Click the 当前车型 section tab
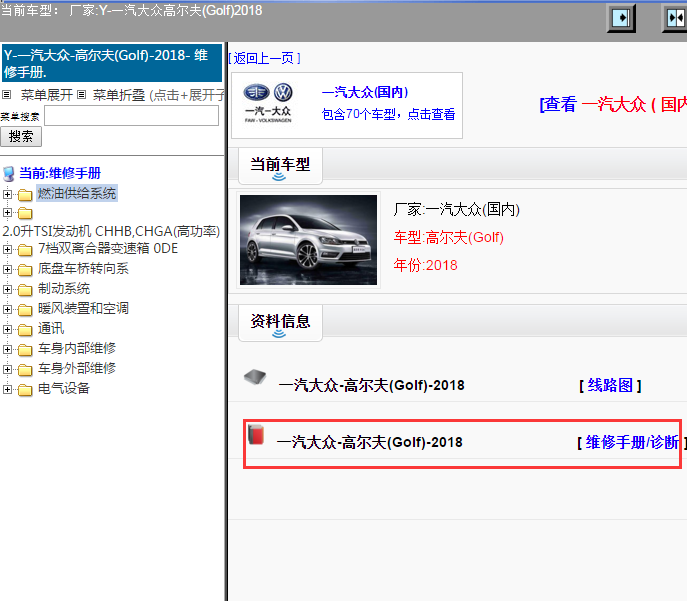 click(280, 166)
